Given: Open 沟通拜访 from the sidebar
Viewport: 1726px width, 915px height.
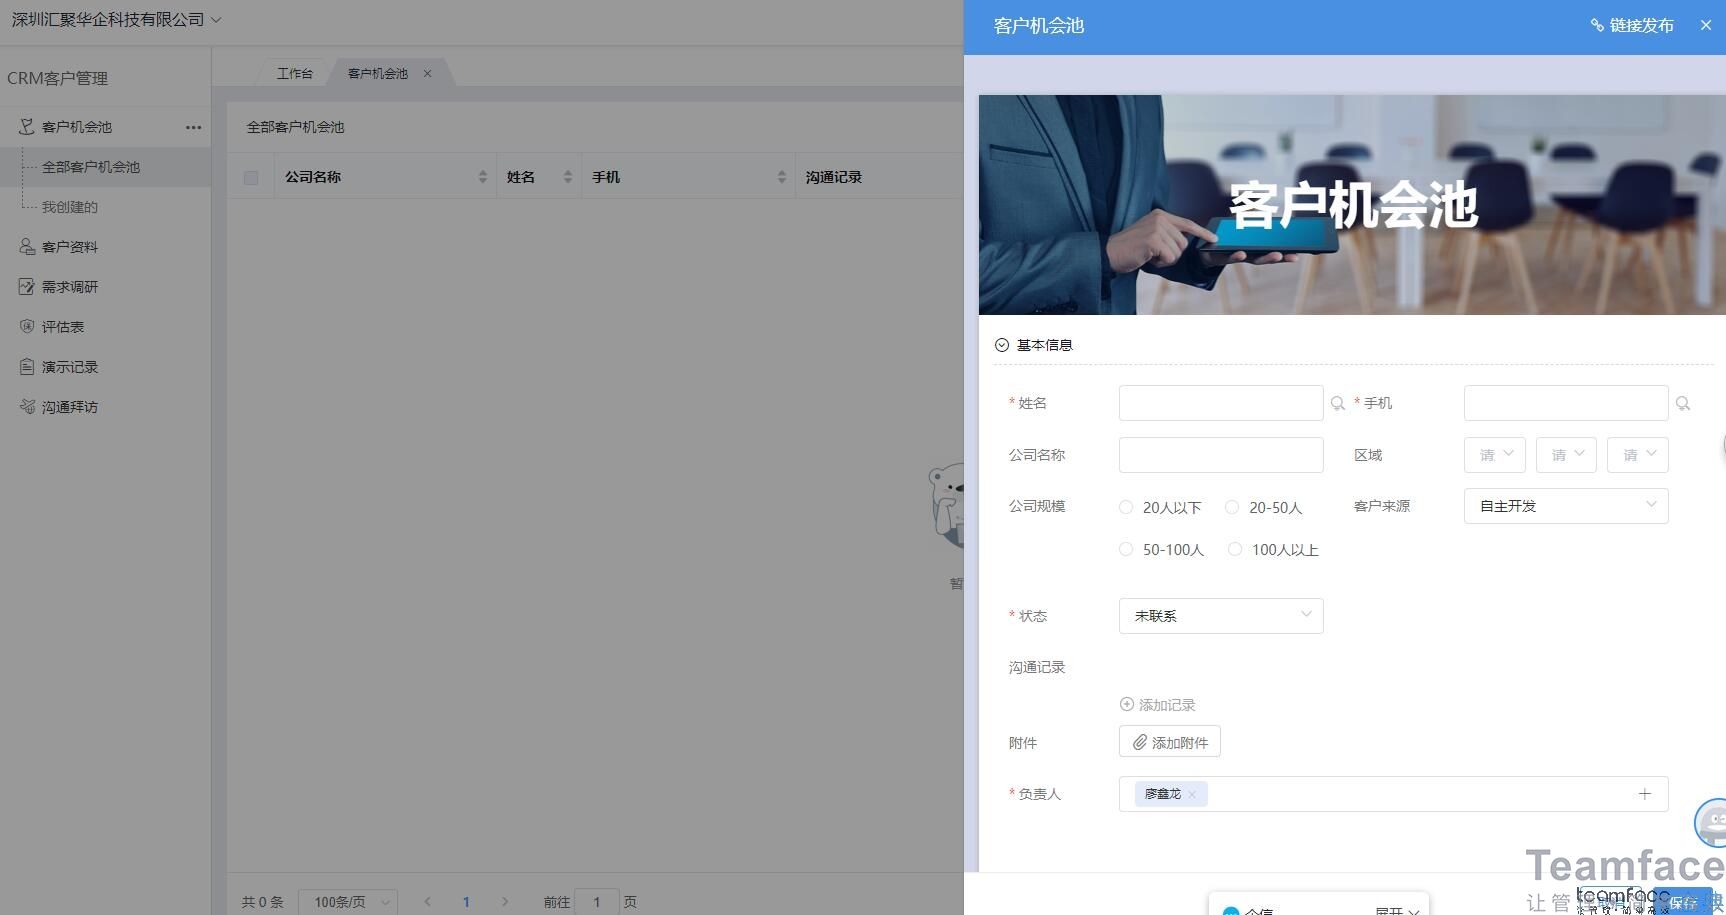Looking at the screenshot, I should pyautogui.click(x=70, y=406).
